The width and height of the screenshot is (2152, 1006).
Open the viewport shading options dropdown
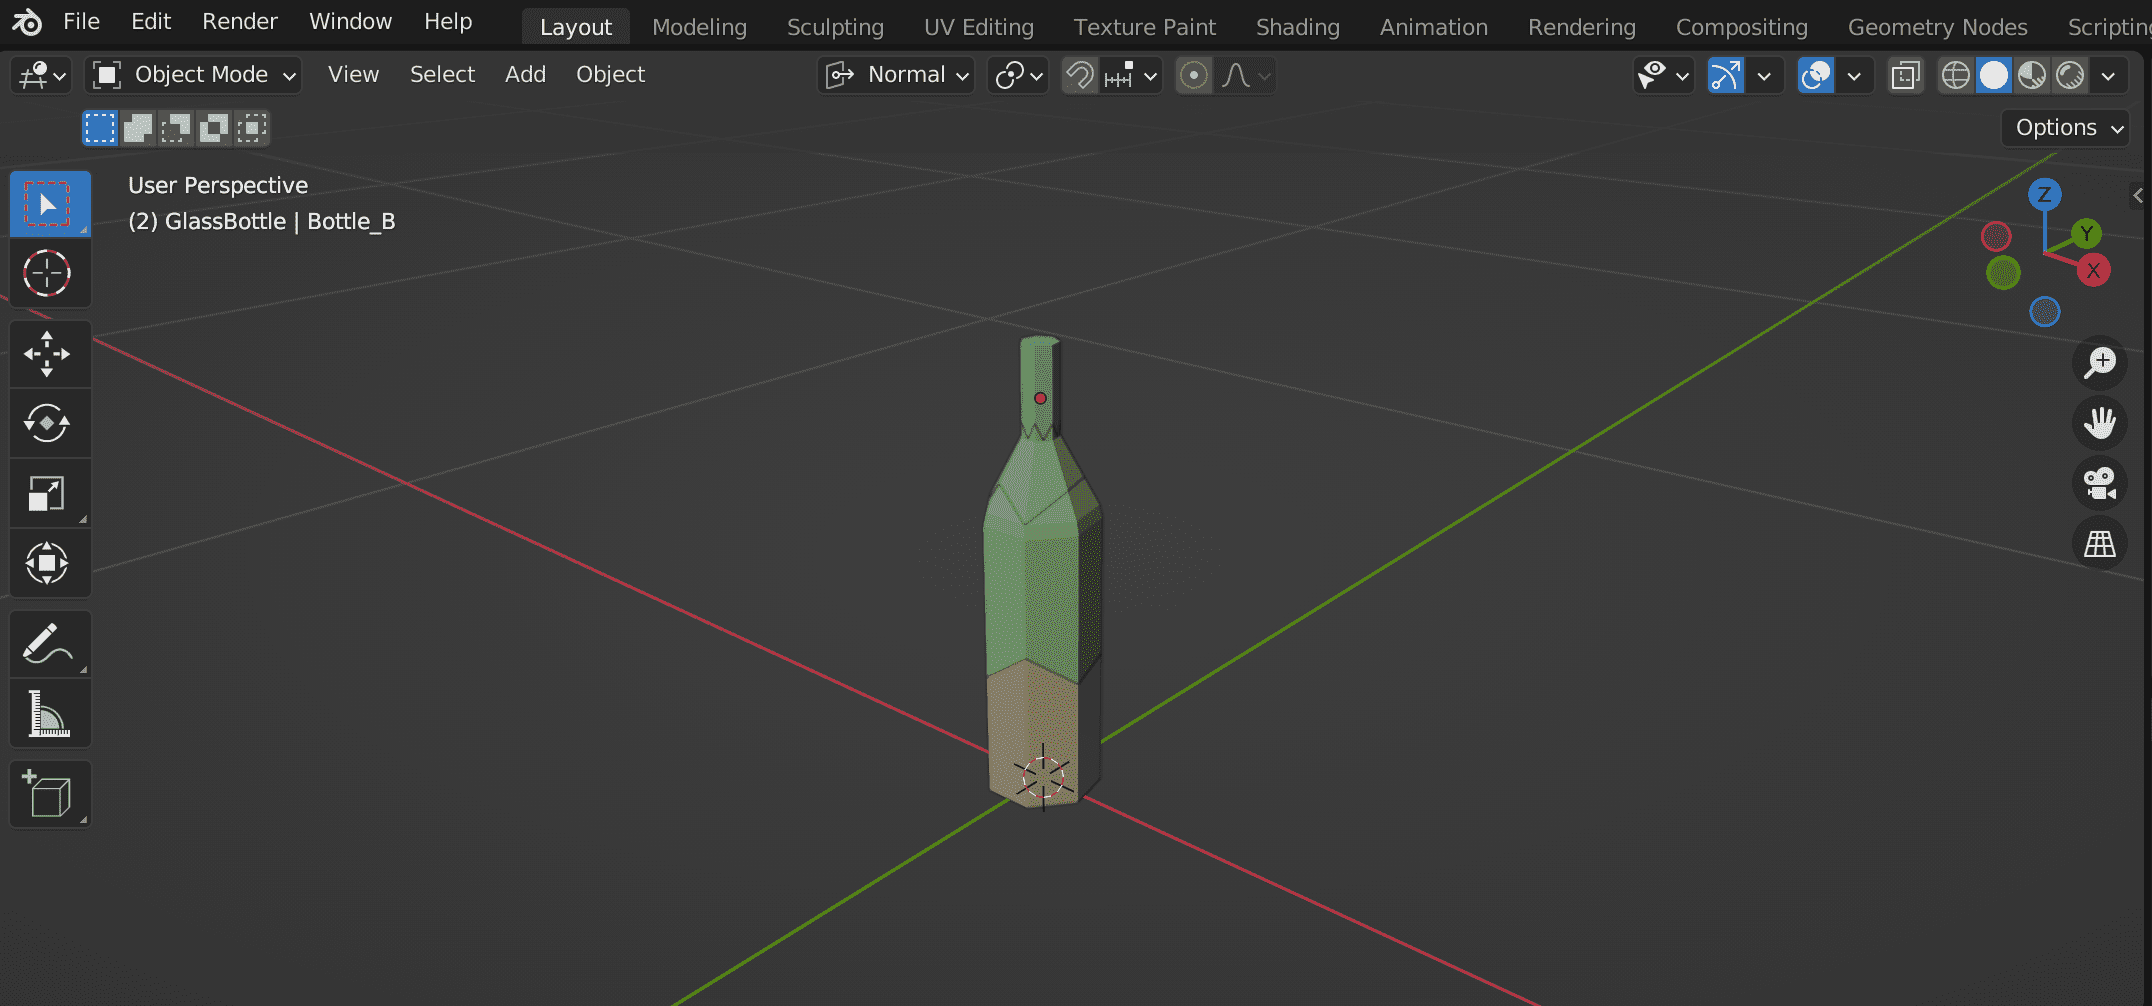(2108, 75)
